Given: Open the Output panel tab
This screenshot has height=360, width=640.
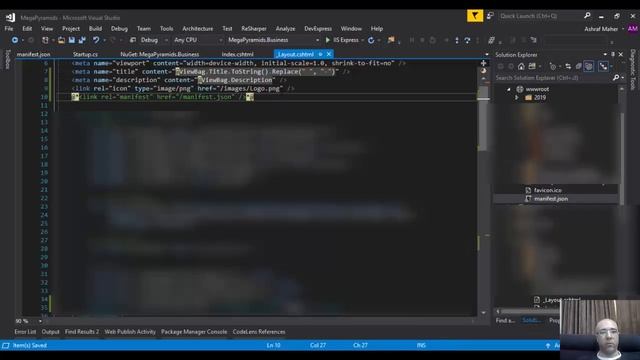Looking at the screenshot, I should 51,332.
